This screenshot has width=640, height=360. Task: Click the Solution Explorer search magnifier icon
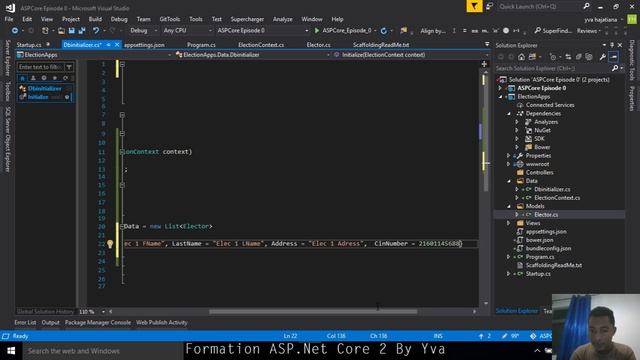[615, 68]
